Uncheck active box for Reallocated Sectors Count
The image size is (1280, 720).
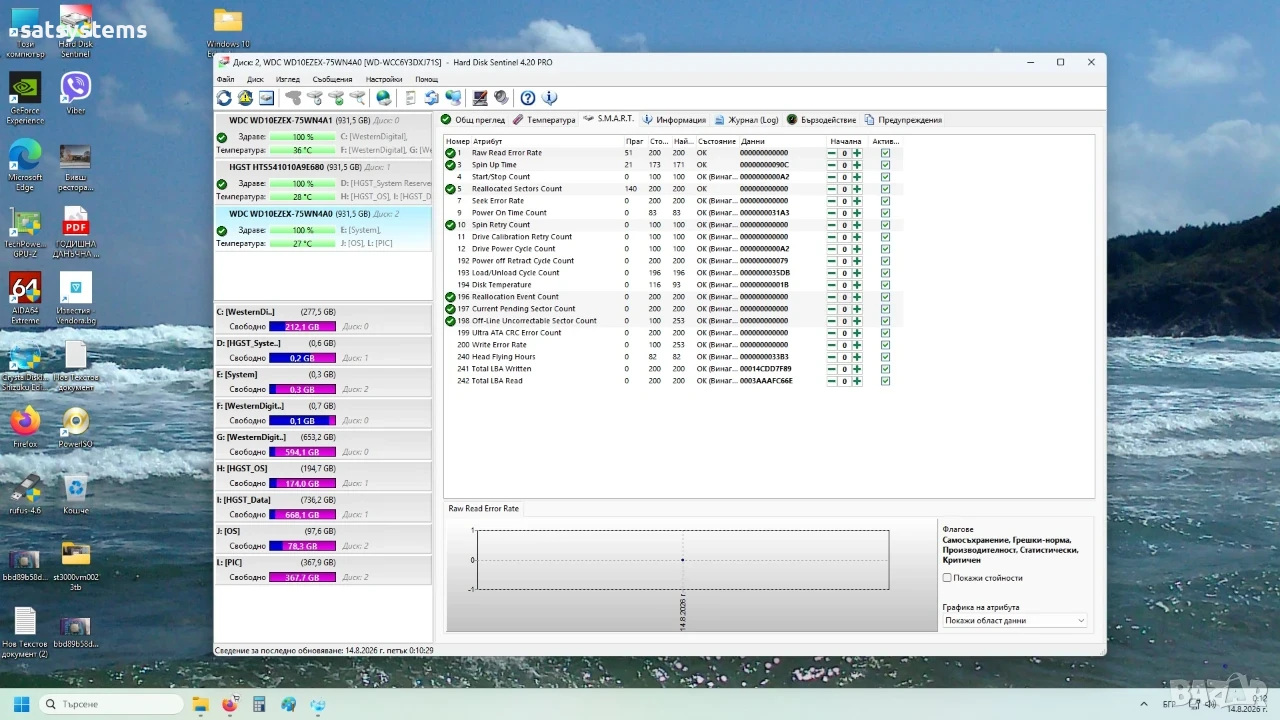coord(885,189)
